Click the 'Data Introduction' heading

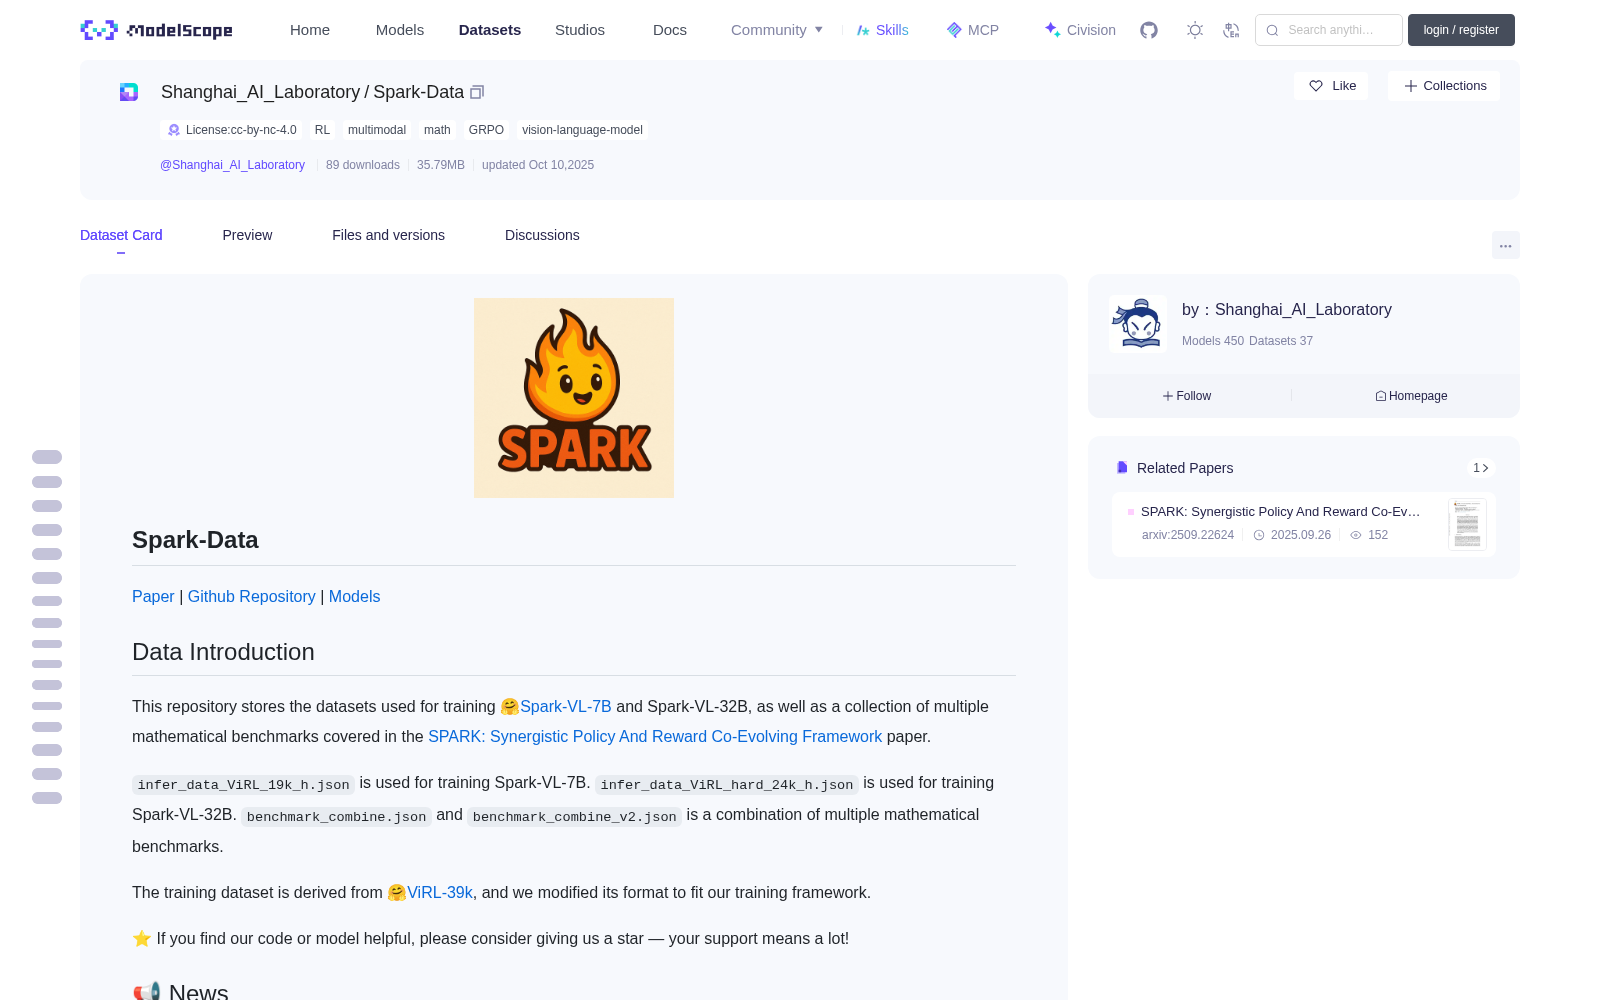click(x=223, y=652)
